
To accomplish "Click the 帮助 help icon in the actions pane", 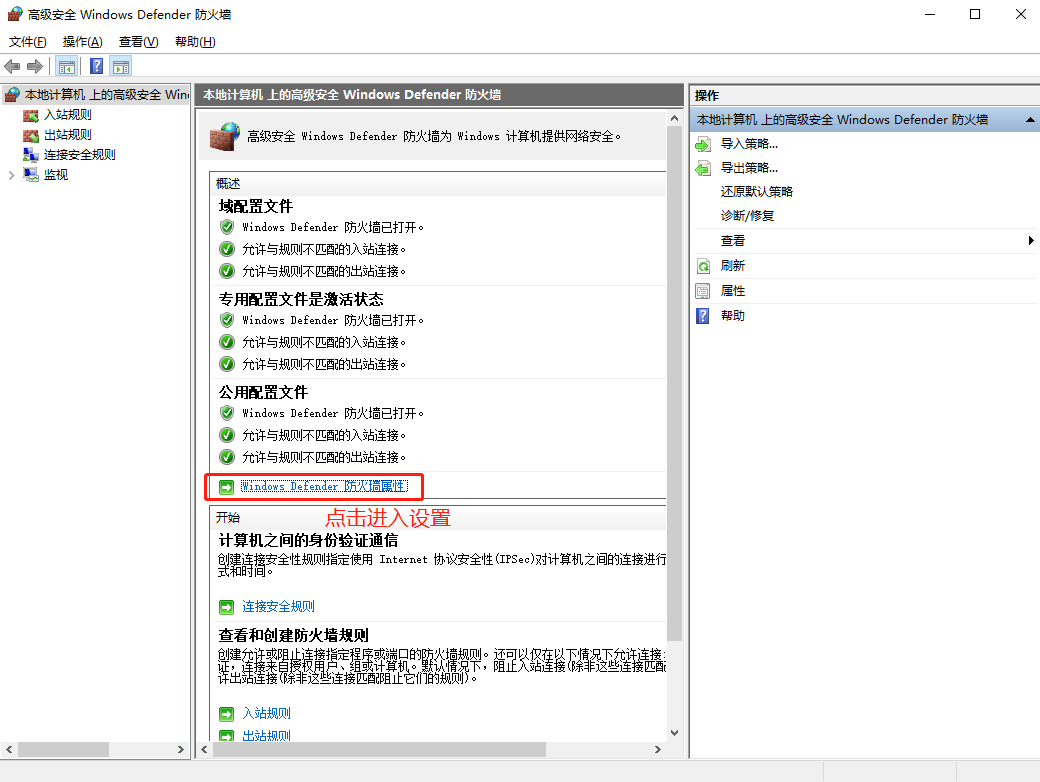I will click(x=703, y=316).
